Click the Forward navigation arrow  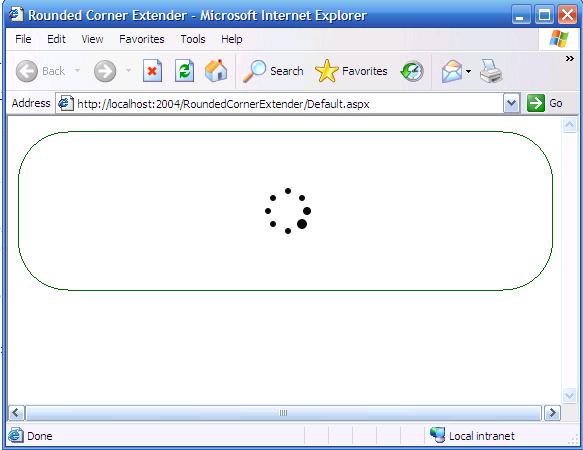(x=105, y=71)
